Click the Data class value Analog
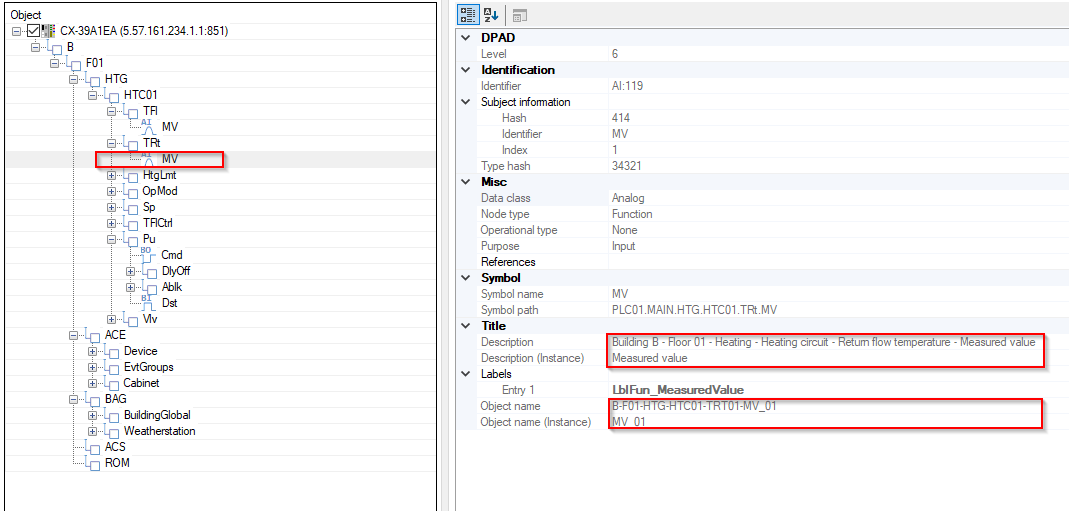The image size is (1069, 511). click(628, 198)
